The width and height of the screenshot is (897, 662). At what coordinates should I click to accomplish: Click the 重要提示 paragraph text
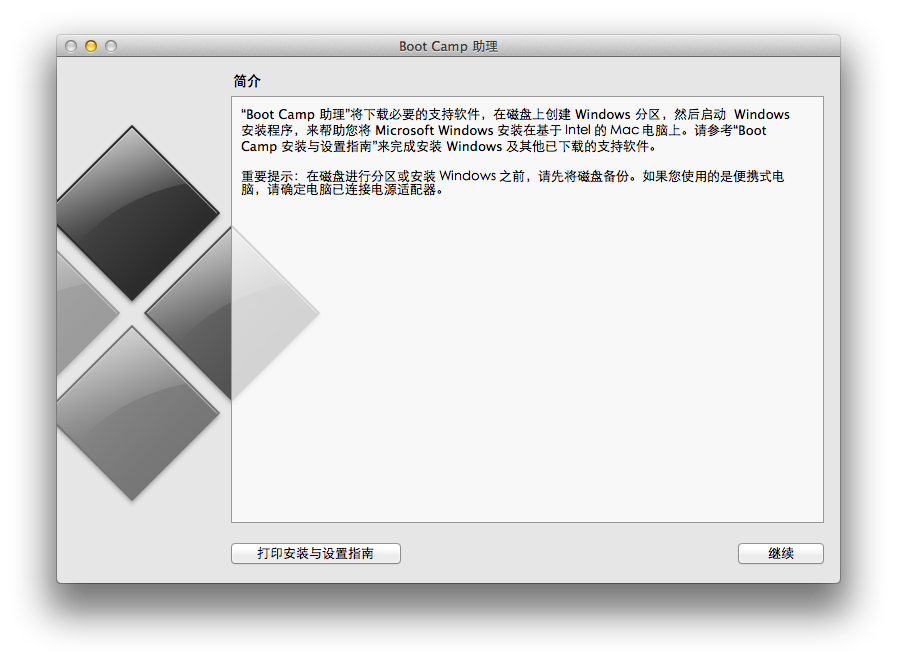point(512,183)
